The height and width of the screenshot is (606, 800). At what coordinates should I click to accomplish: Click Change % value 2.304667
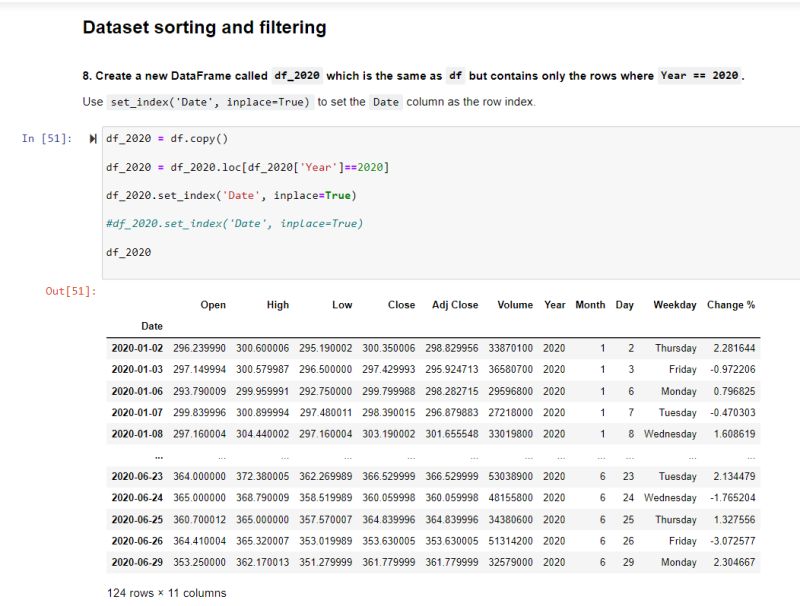pos(734,562)
